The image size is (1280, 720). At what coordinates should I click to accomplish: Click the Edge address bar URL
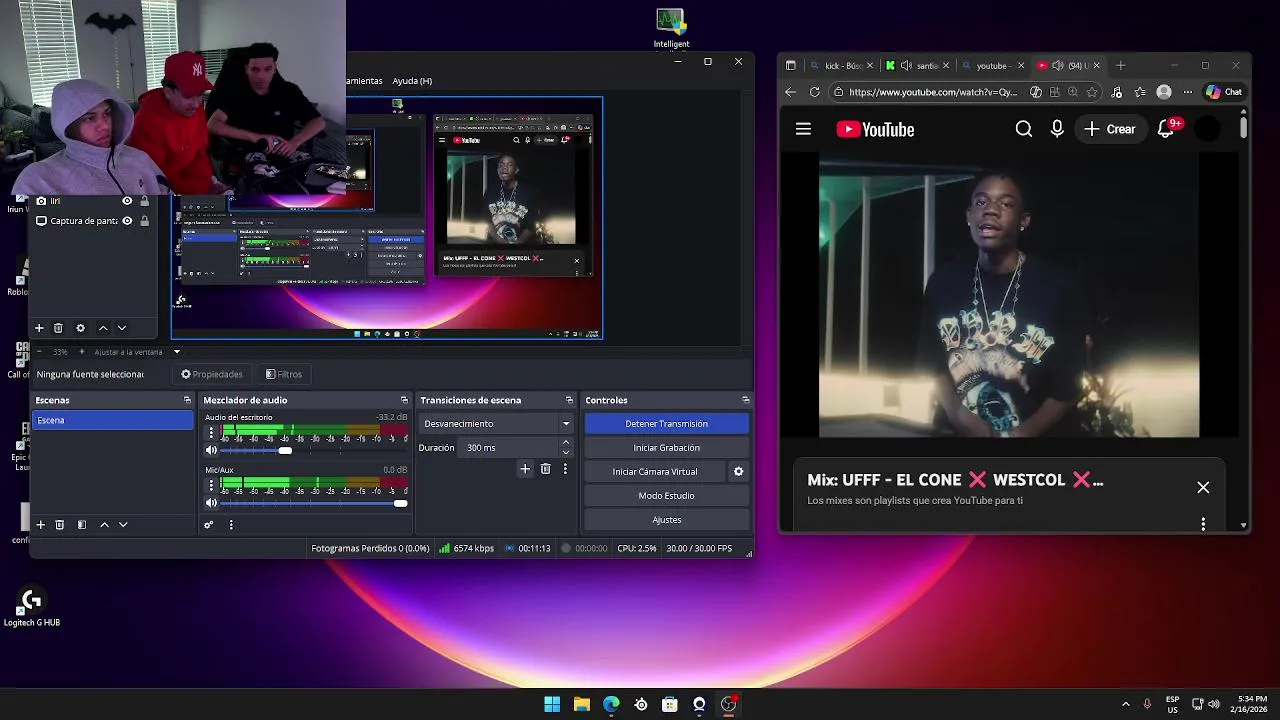point(932,92)
